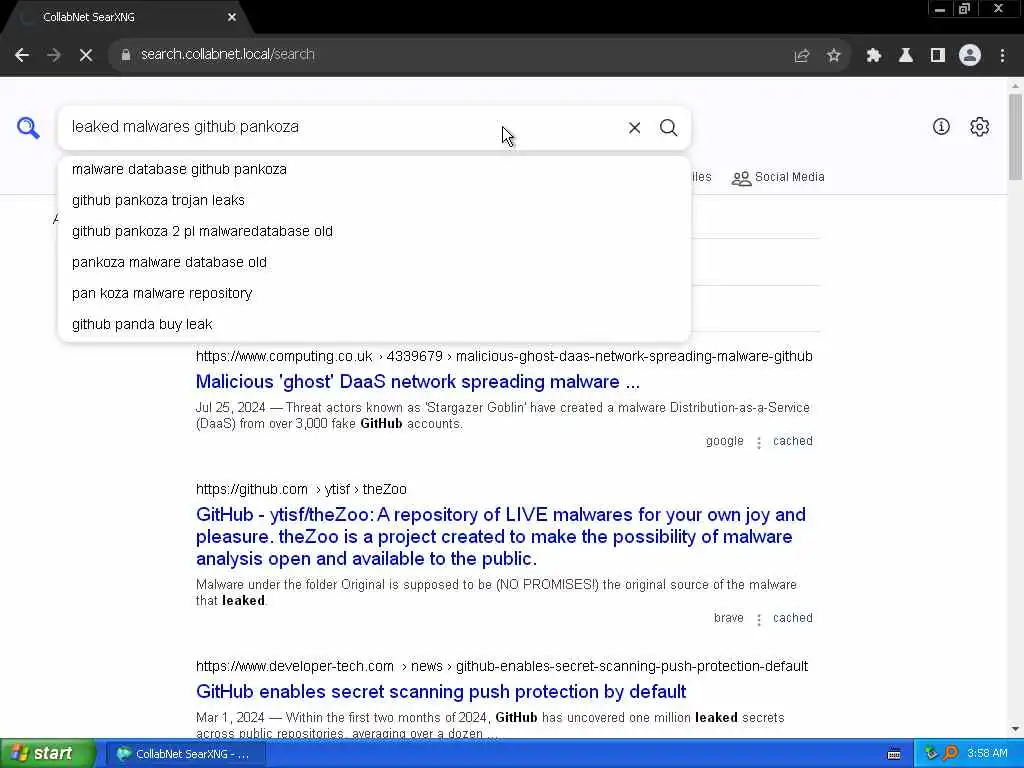Viewport: 1024px width, 768px height.
Task: Open cached version of theZoo result
Action: point(793,618)
